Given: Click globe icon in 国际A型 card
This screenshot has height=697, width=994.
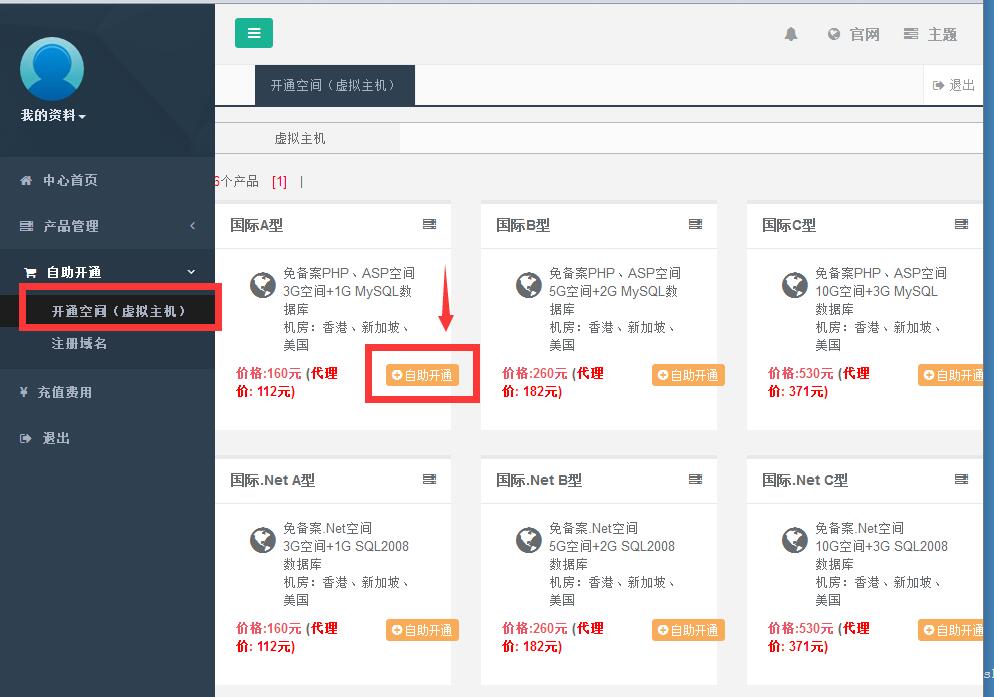Looking at the screenshot, I should (x=262, y=285).
